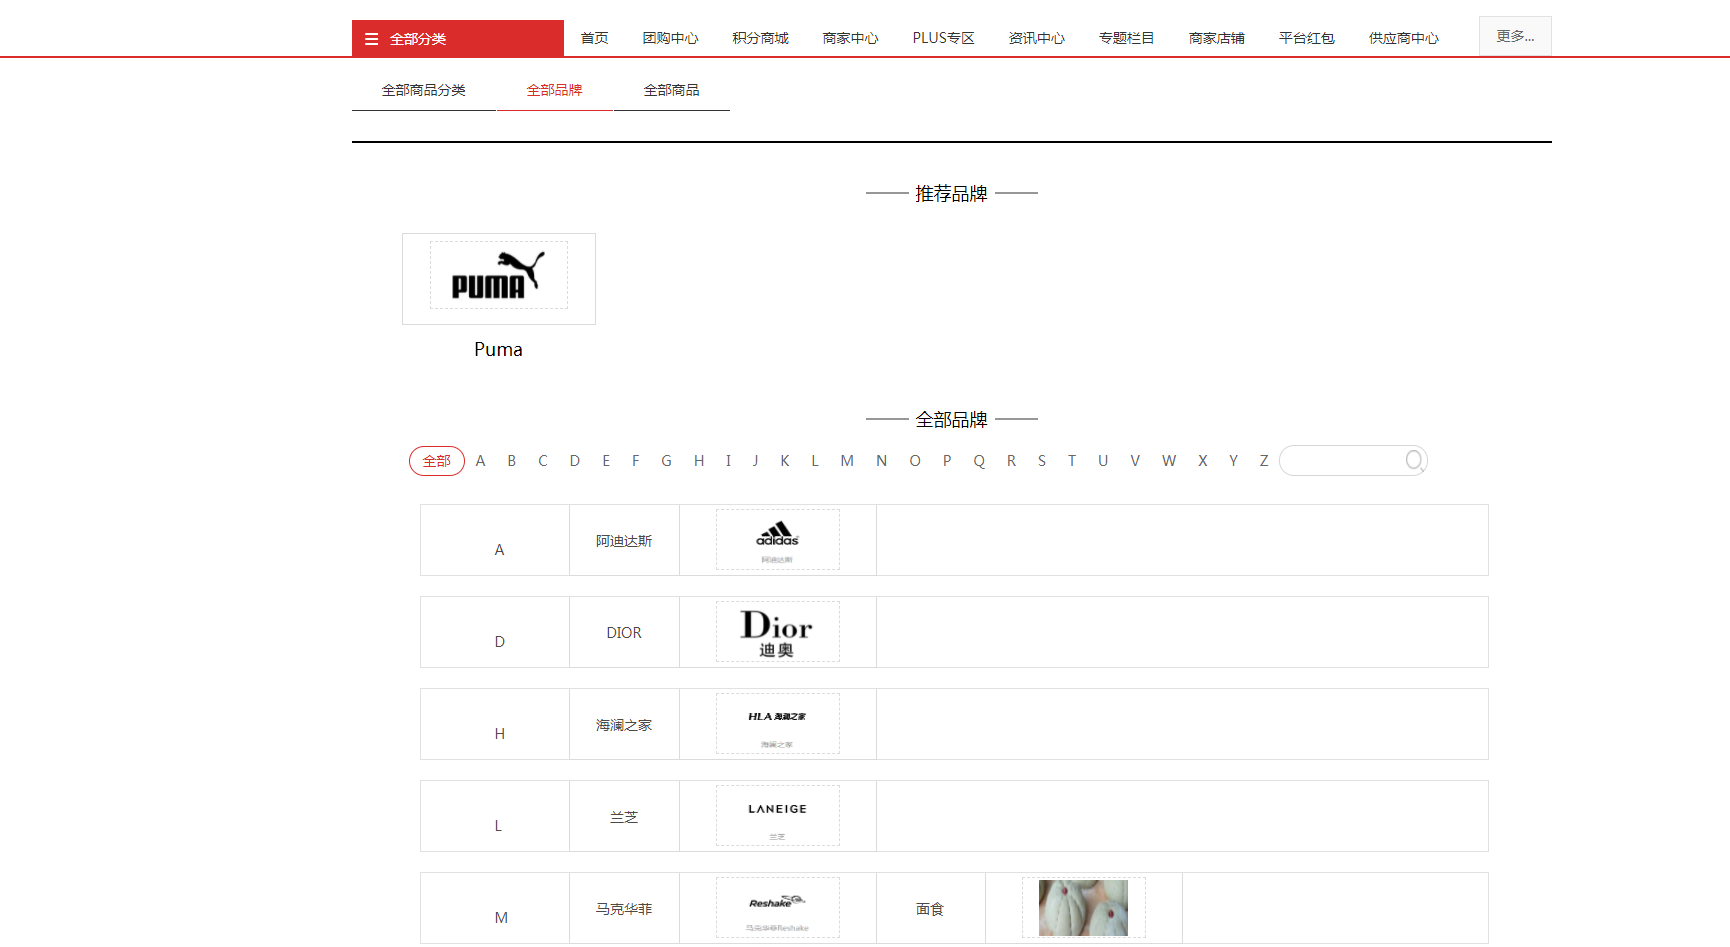Filter brands by letter E
This screenshot has height=947, width=1730.
coord(606,461)
